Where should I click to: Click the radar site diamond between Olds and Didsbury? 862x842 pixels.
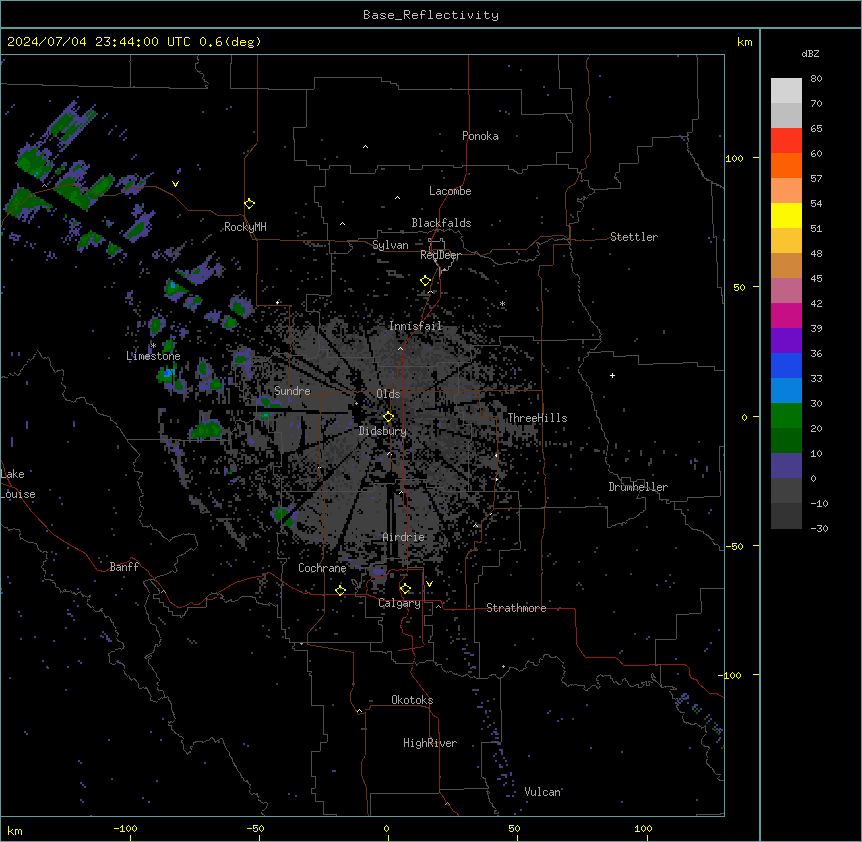(388, 417)
